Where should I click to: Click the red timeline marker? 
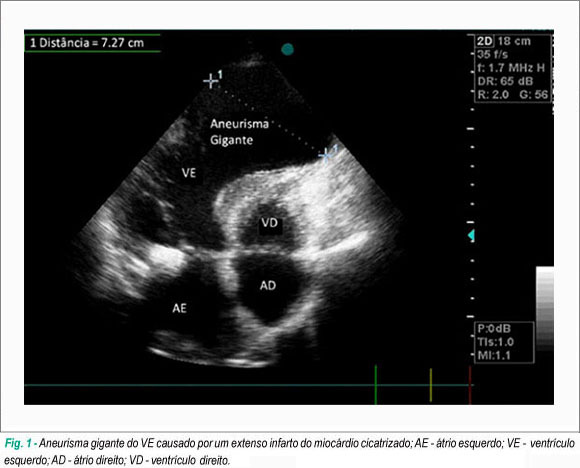470,385
